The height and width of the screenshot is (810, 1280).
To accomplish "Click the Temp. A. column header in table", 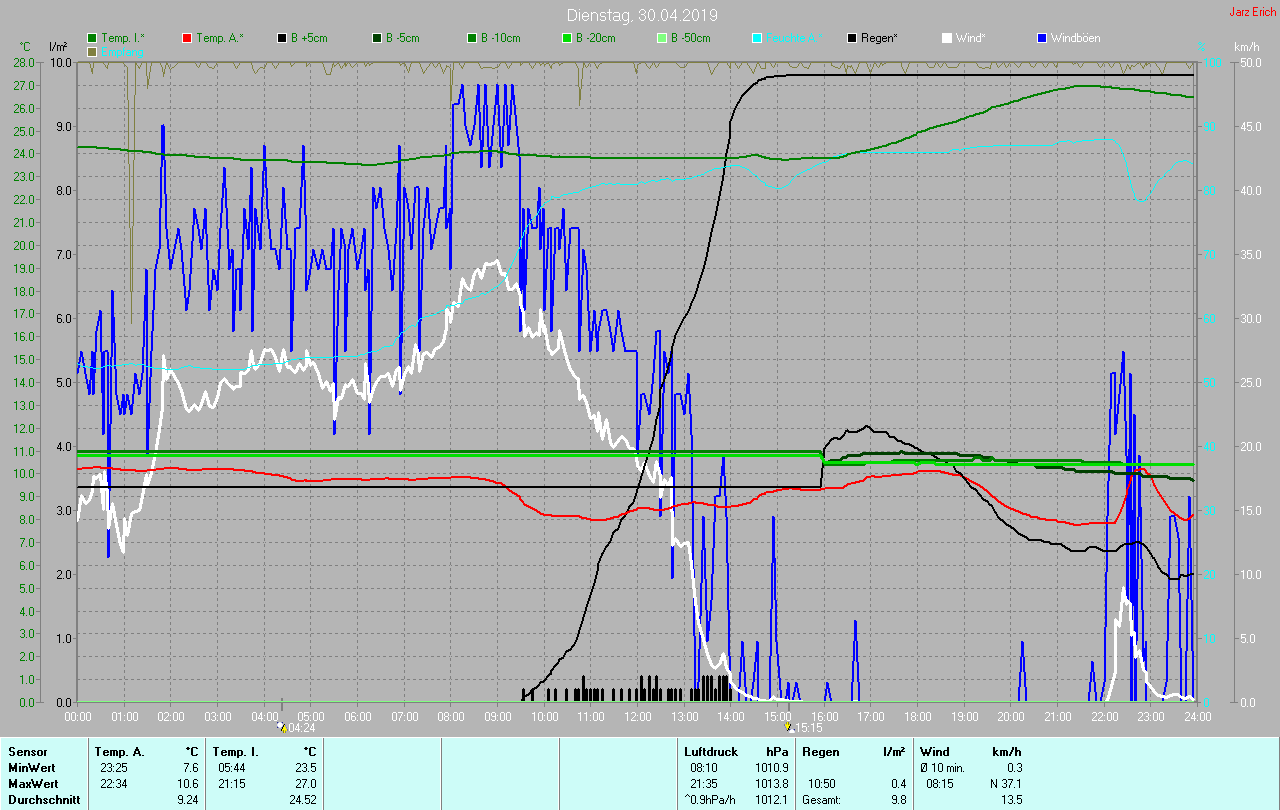I will point(119,751).
